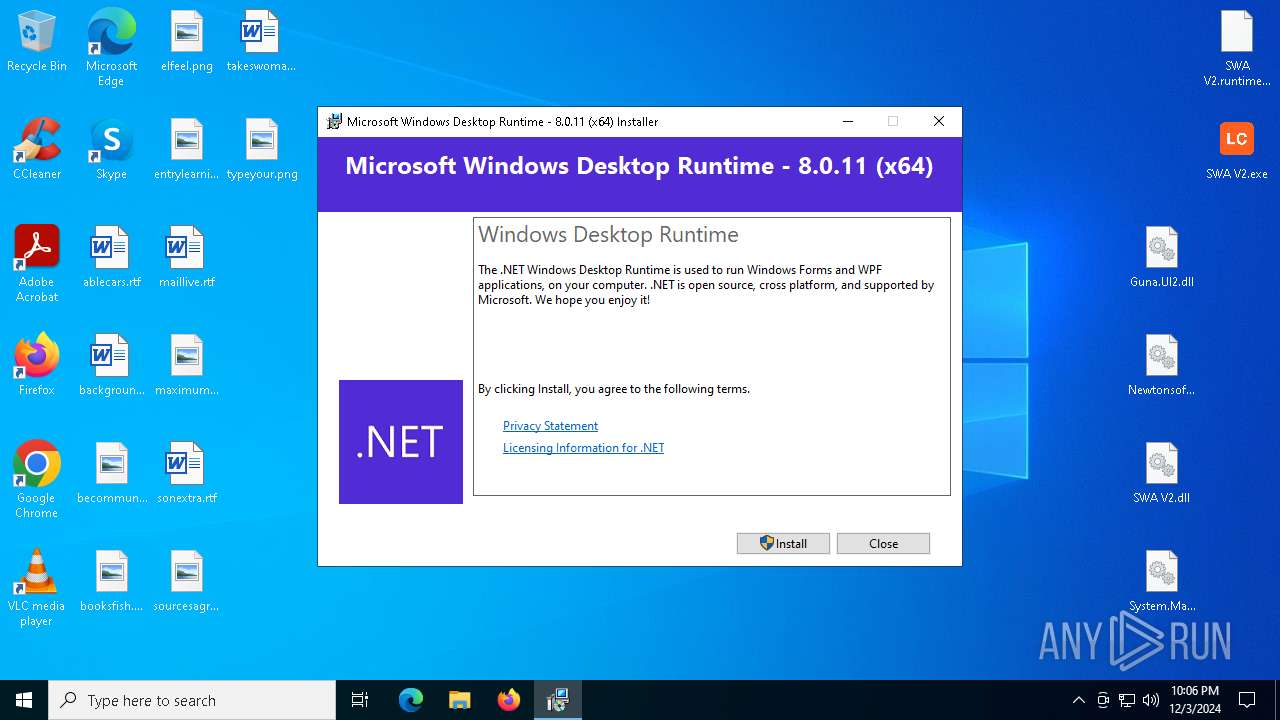Select the Firefox desktop shortcut
Screen dimensions: 1280x720
pyautogui.click(x=37, y=366)
